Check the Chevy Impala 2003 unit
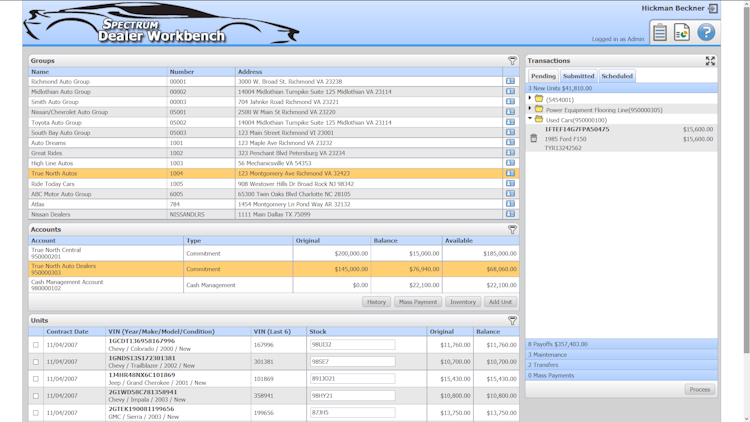 coord(36,396)
